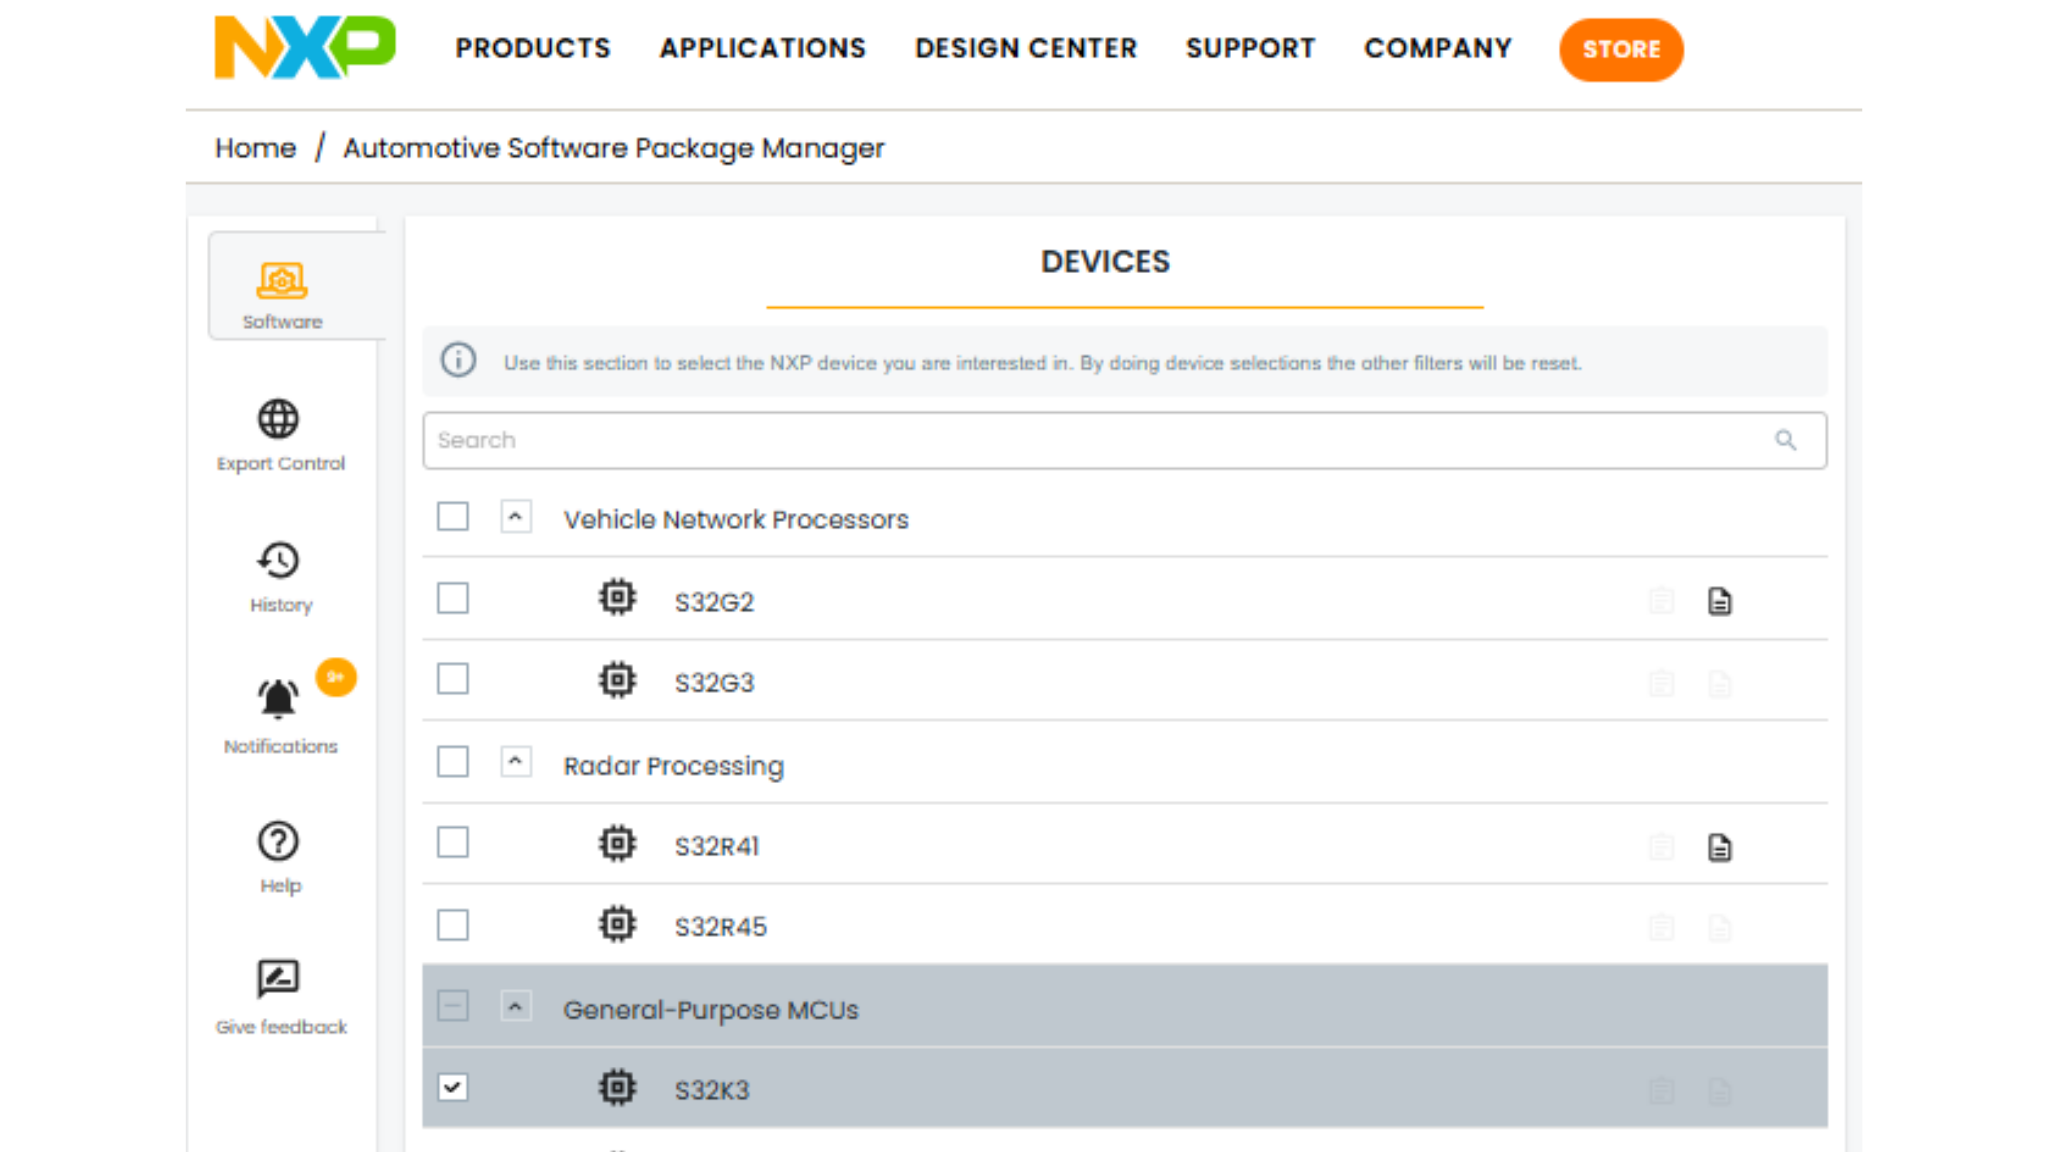Click the chip icon next to S32R41
Viewport: 2048px width, 1152px height.
(x=617, y=844)
